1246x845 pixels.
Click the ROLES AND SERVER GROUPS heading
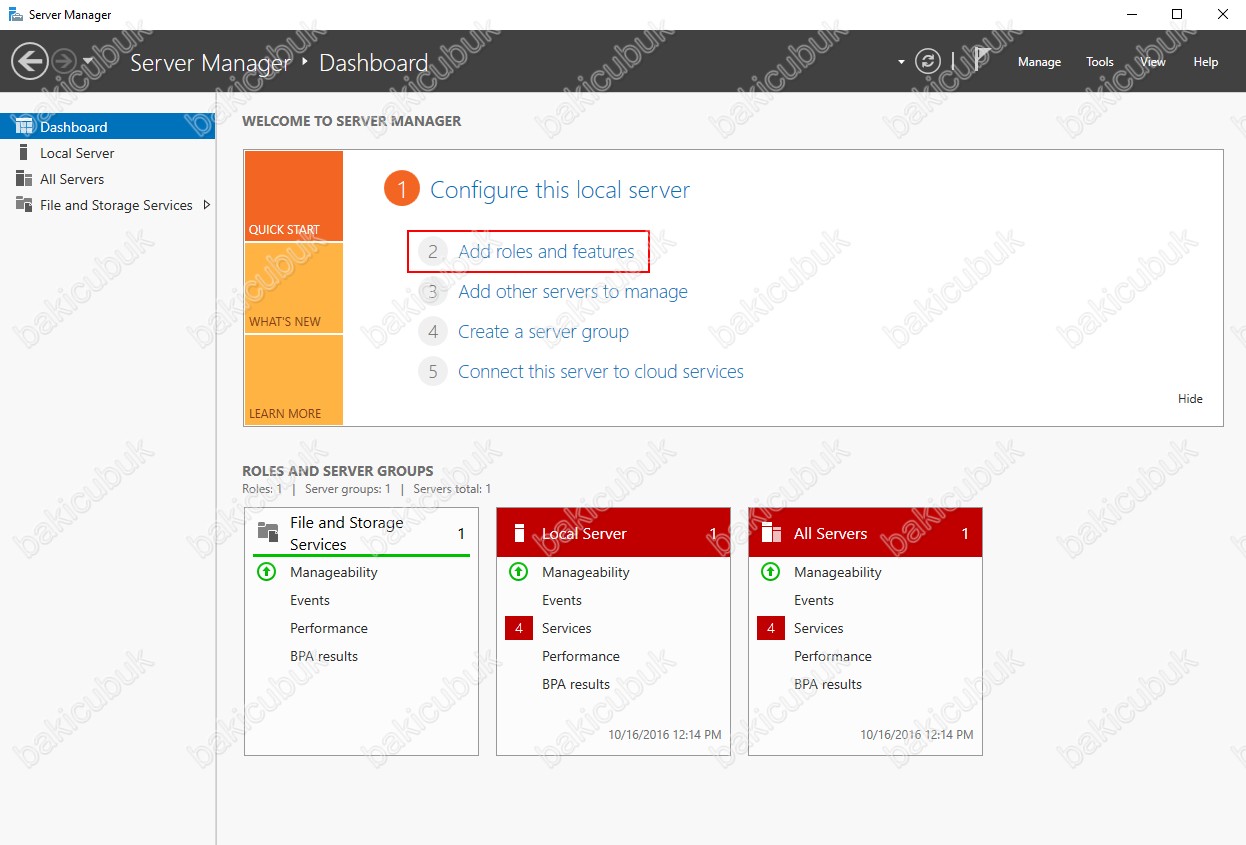click(338, 471)
